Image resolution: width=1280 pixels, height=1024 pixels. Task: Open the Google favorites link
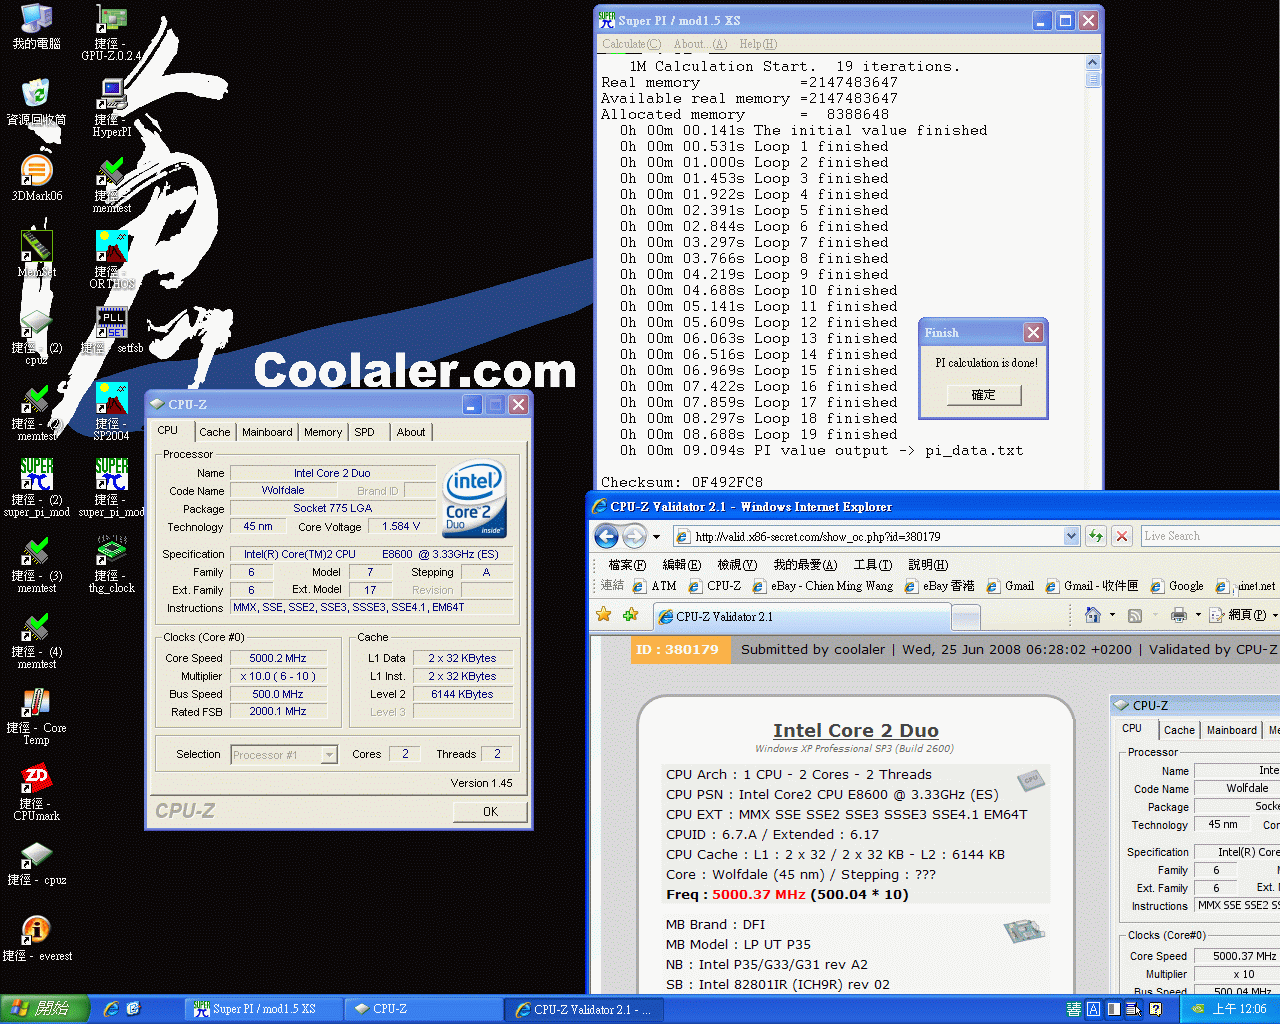click(x=1177, y=586)
